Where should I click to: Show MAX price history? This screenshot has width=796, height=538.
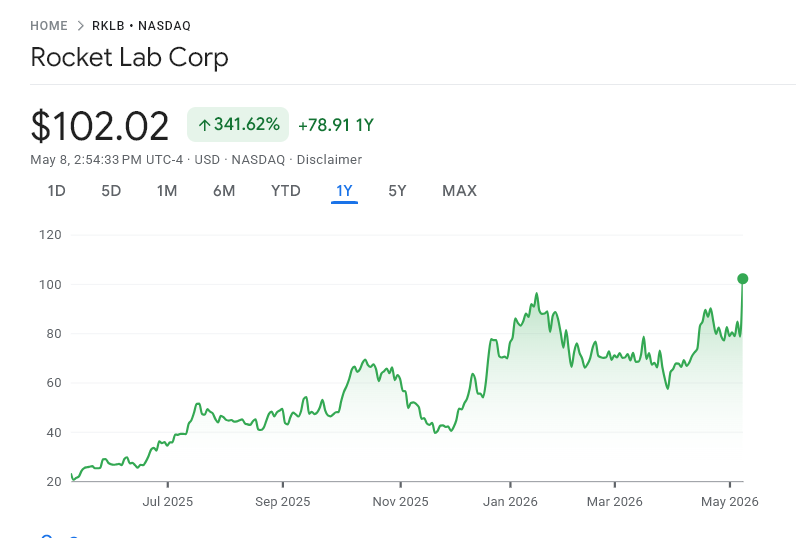pyautogui.click(x=459, y=191)
